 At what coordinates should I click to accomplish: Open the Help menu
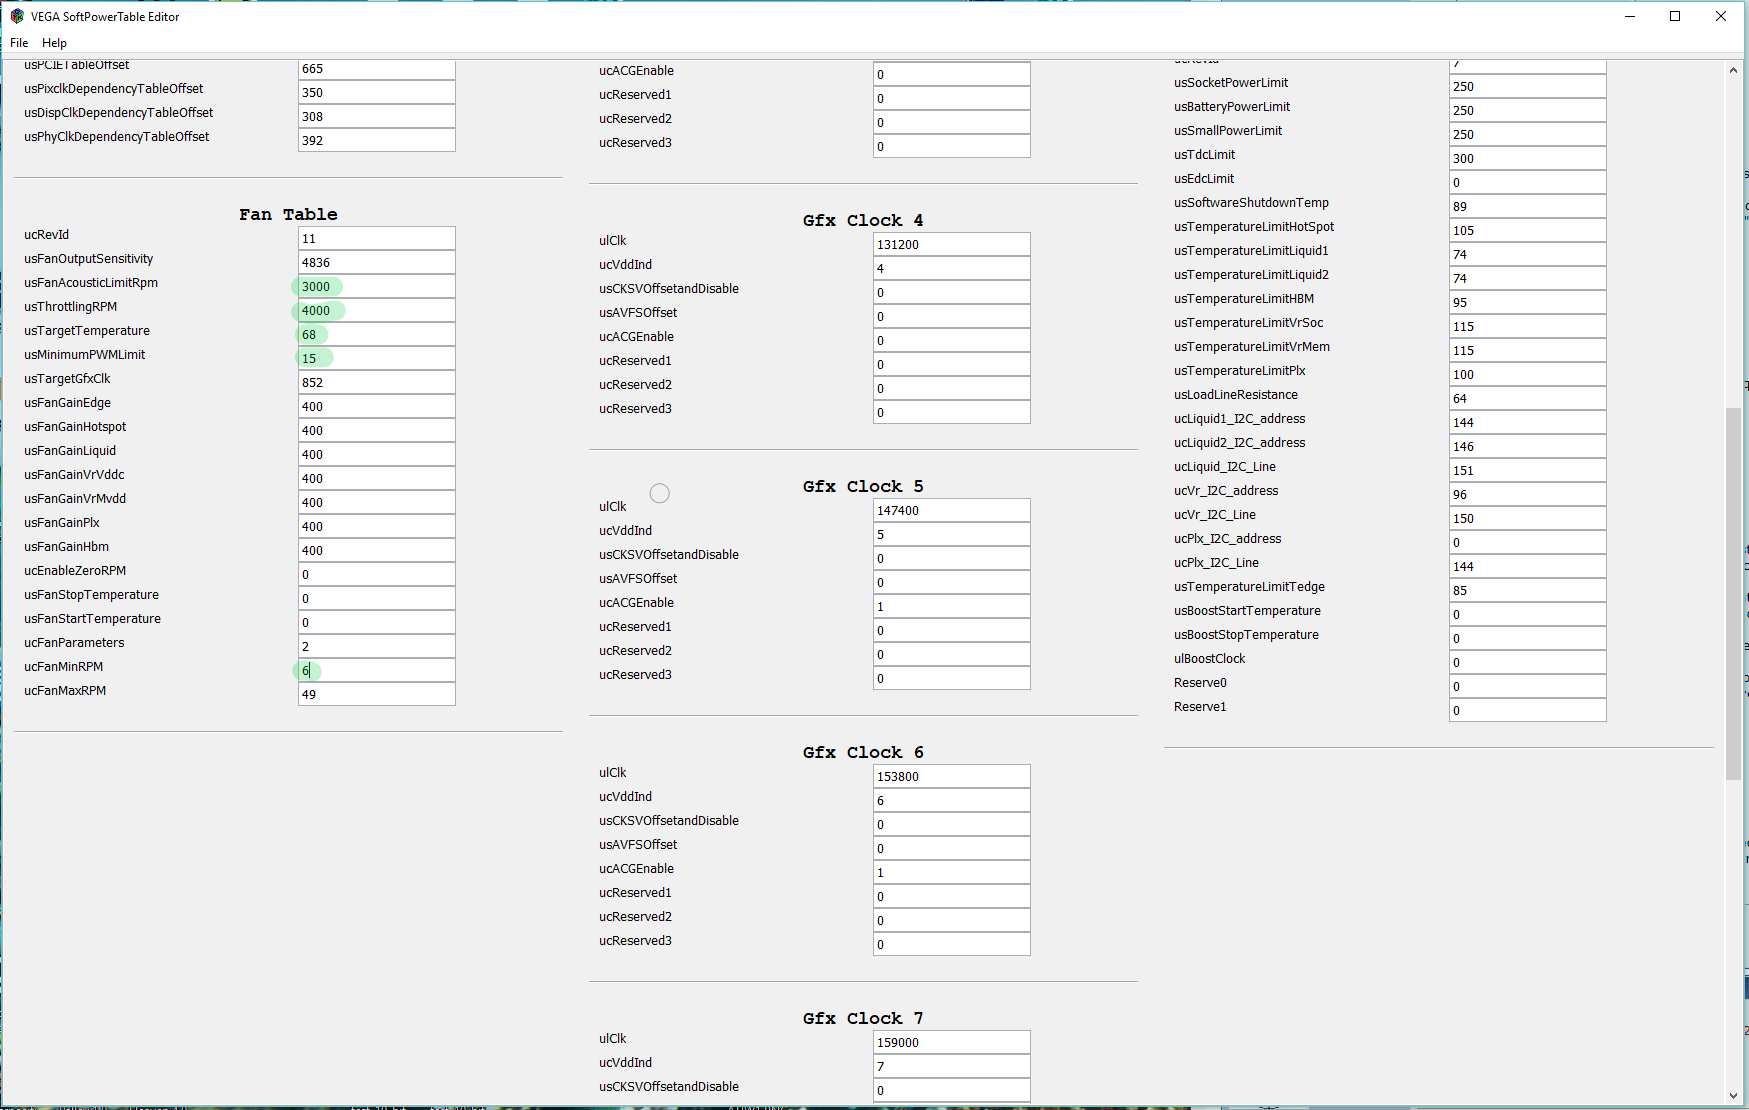(x=54, y=43)
